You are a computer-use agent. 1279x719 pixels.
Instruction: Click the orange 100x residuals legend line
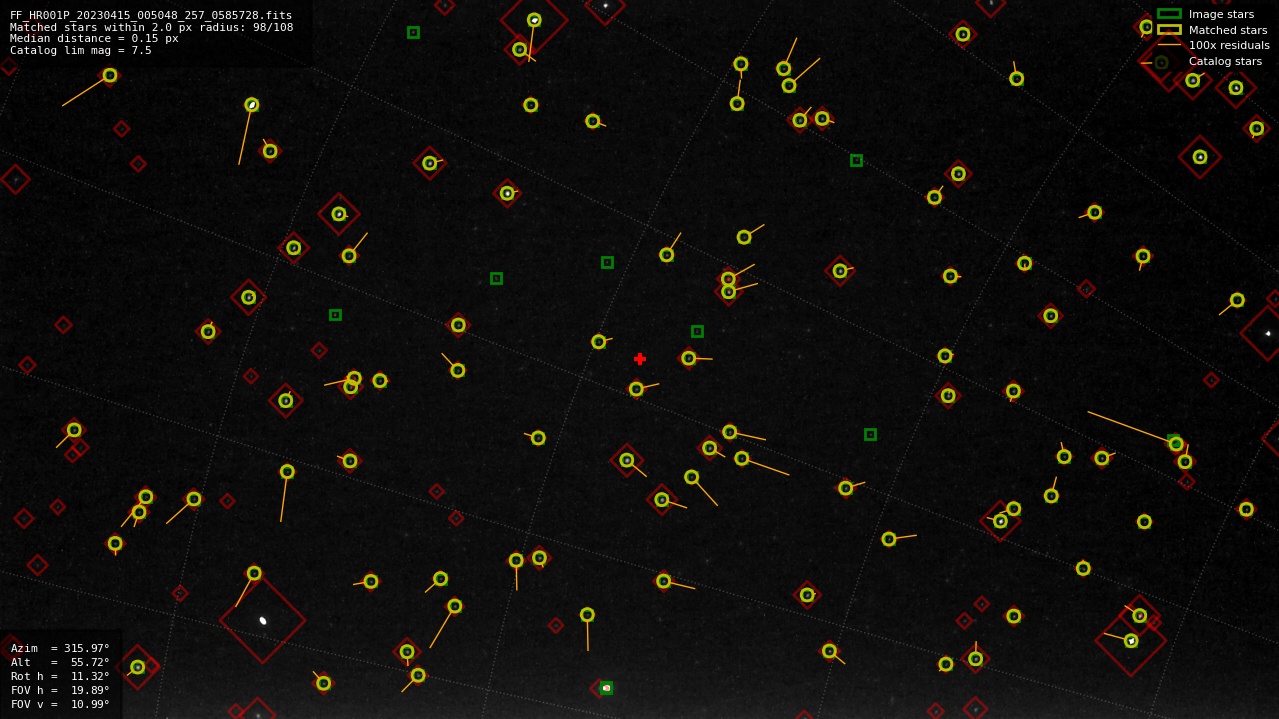click(1169, 45)
